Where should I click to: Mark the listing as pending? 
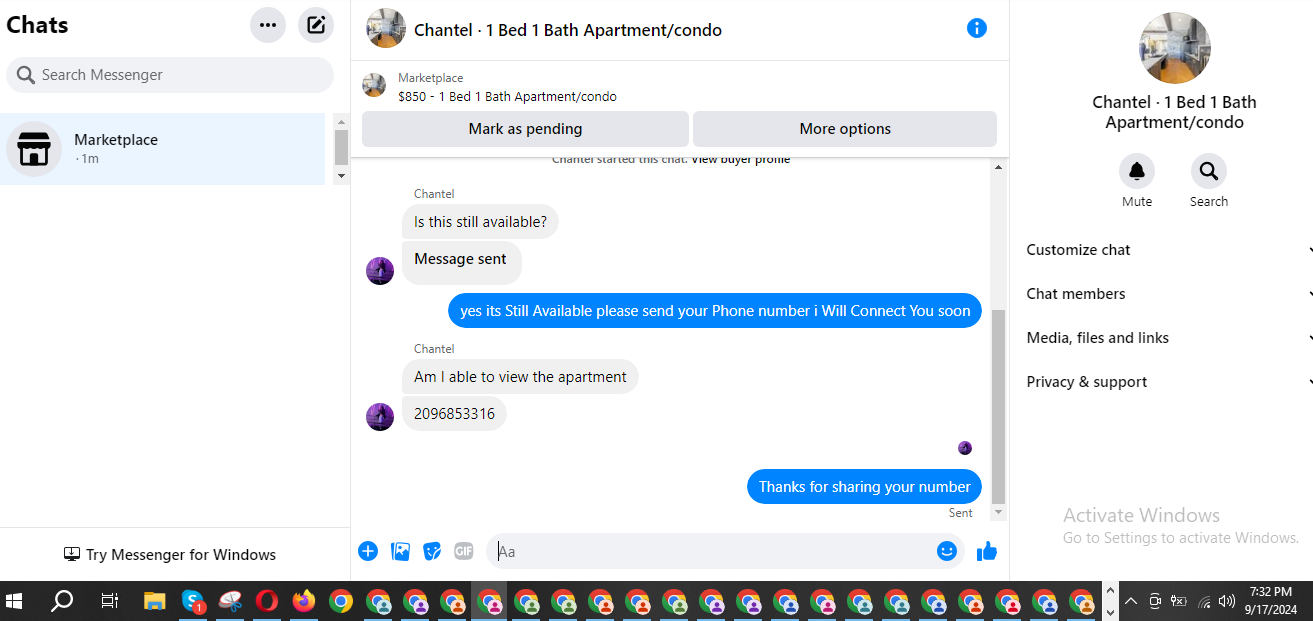pos(525,129)
